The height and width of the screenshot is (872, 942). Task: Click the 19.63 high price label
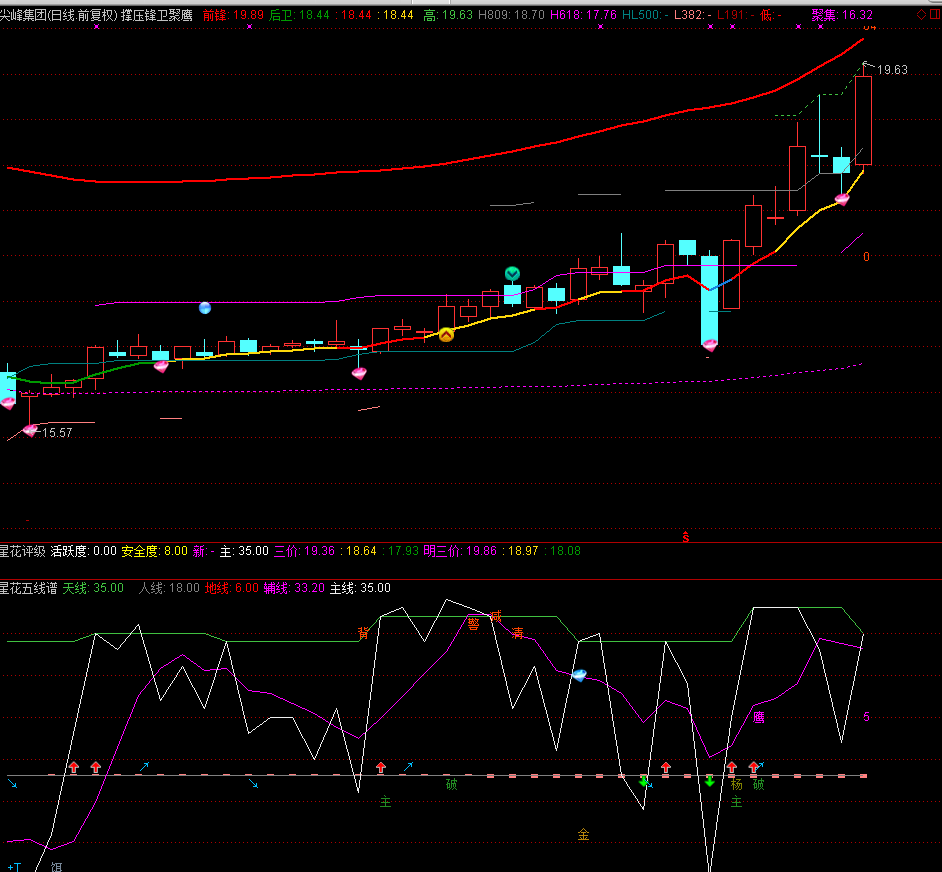pos(892,70)
